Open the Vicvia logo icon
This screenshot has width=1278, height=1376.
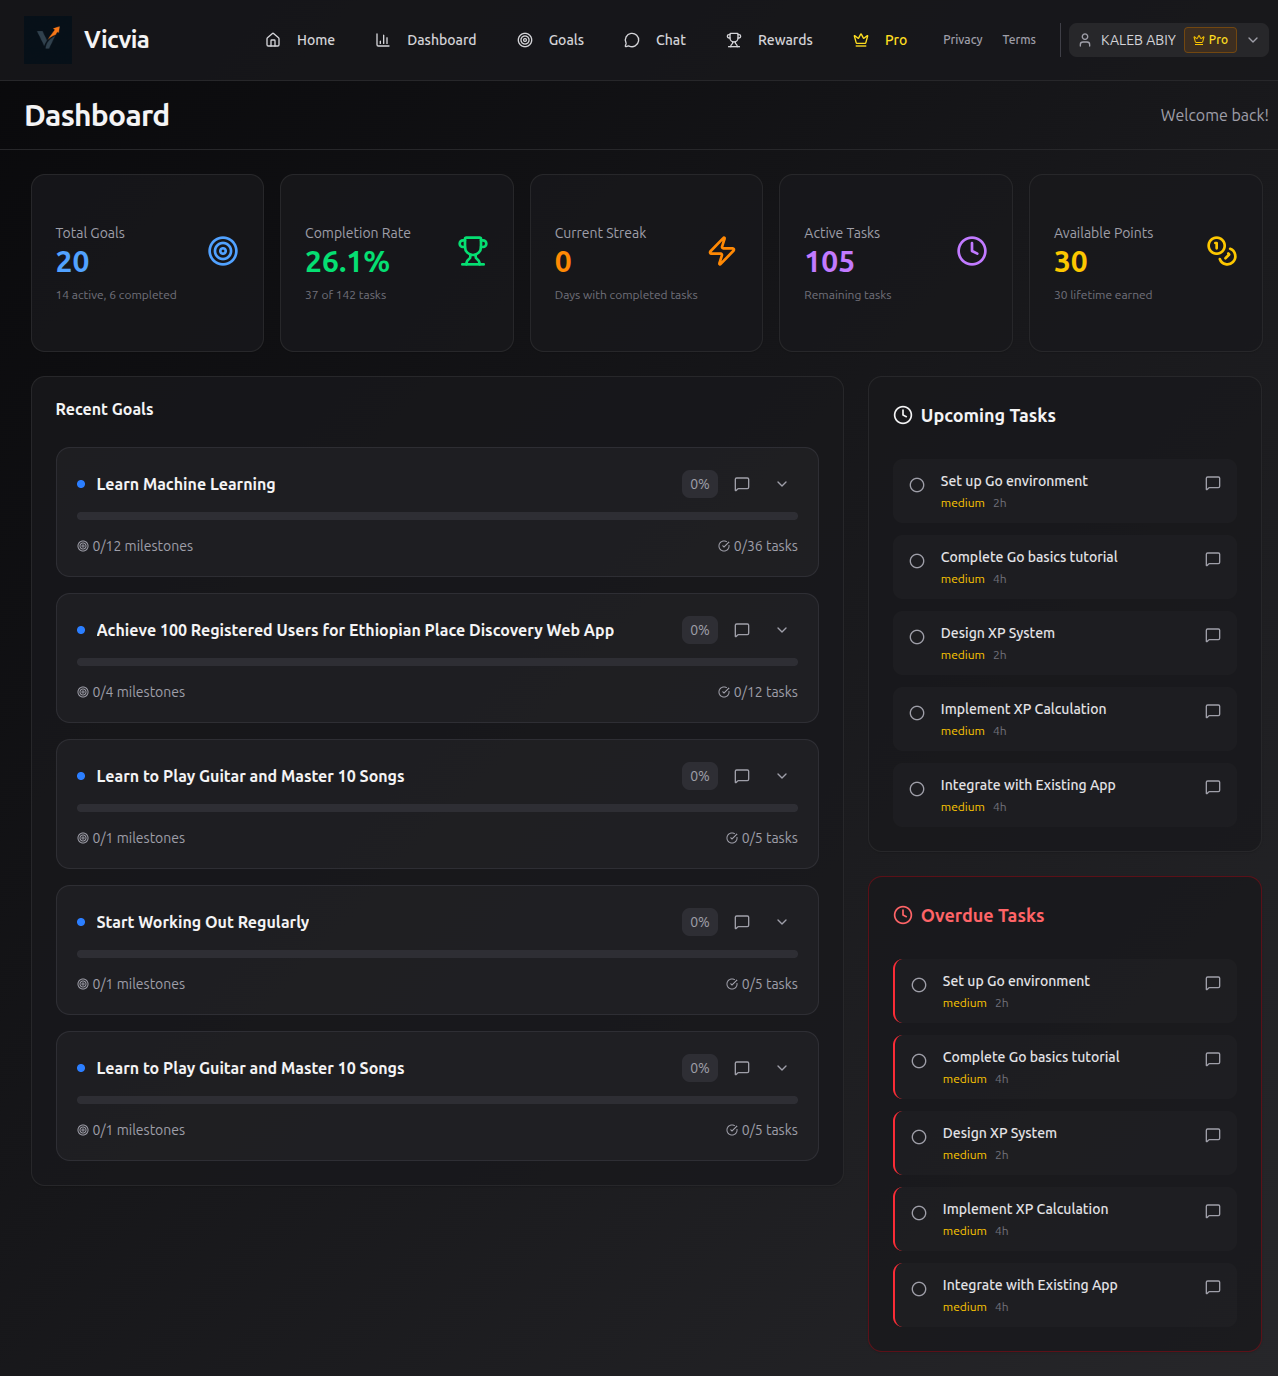tap(47, 40)
